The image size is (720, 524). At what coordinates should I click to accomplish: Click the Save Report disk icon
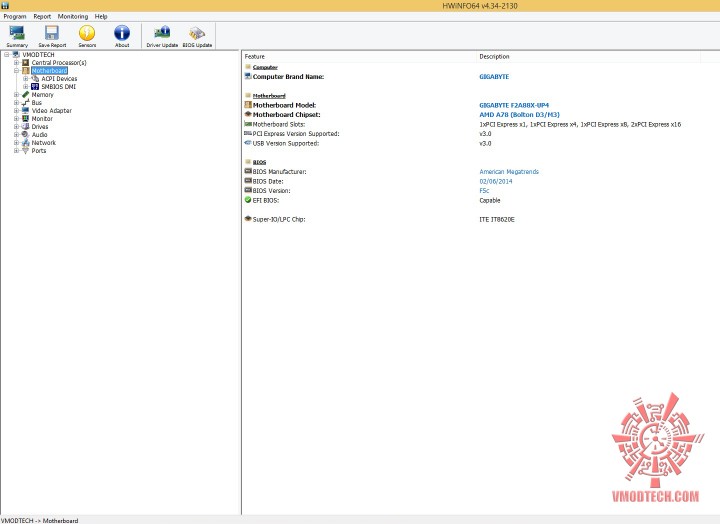pyautogui.click(x=52, y=33)
